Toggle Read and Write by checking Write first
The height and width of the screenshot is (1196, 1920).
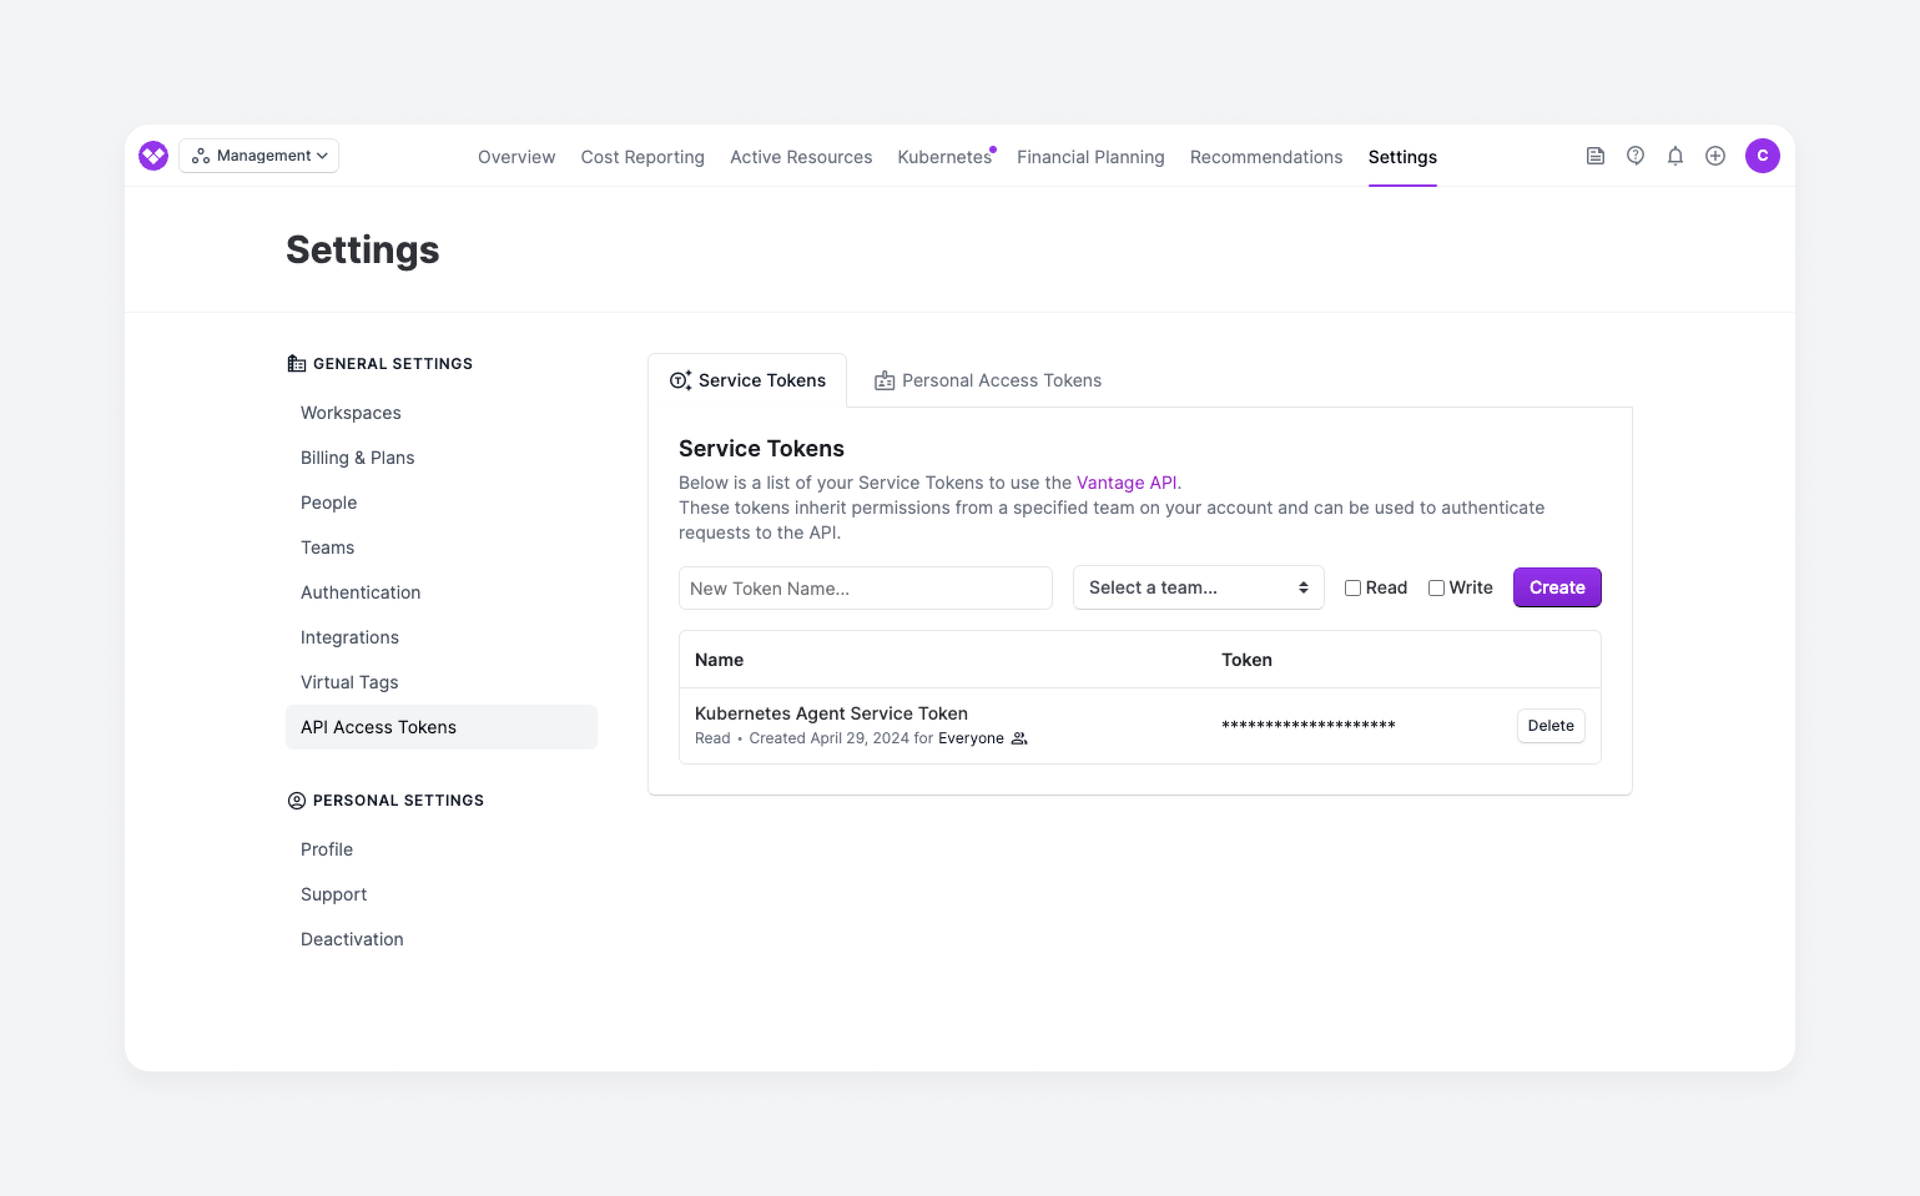[1437, 588]
